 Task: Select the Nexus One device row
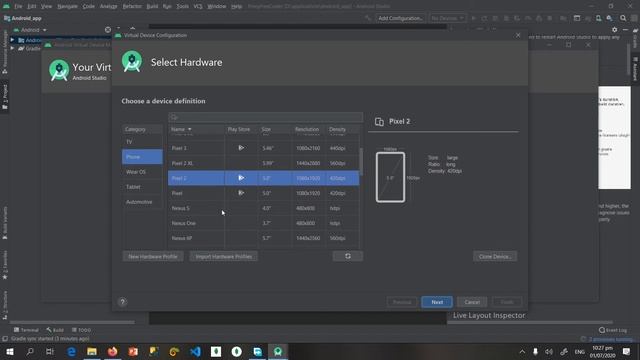click(x=264, y=223)
